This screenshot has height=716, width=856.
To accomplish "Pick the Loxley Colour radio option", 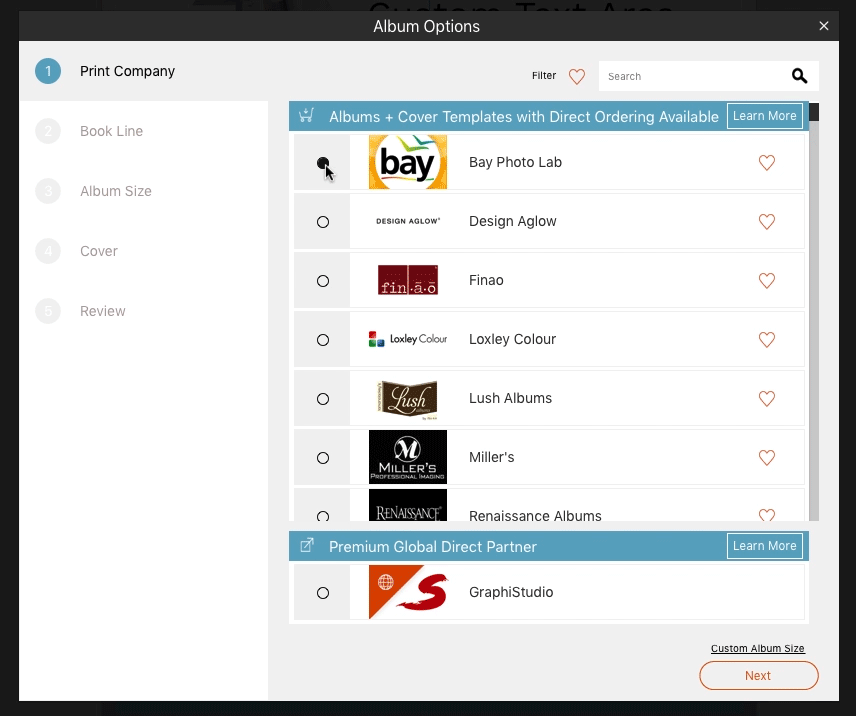I will click(x=323, y=340).
